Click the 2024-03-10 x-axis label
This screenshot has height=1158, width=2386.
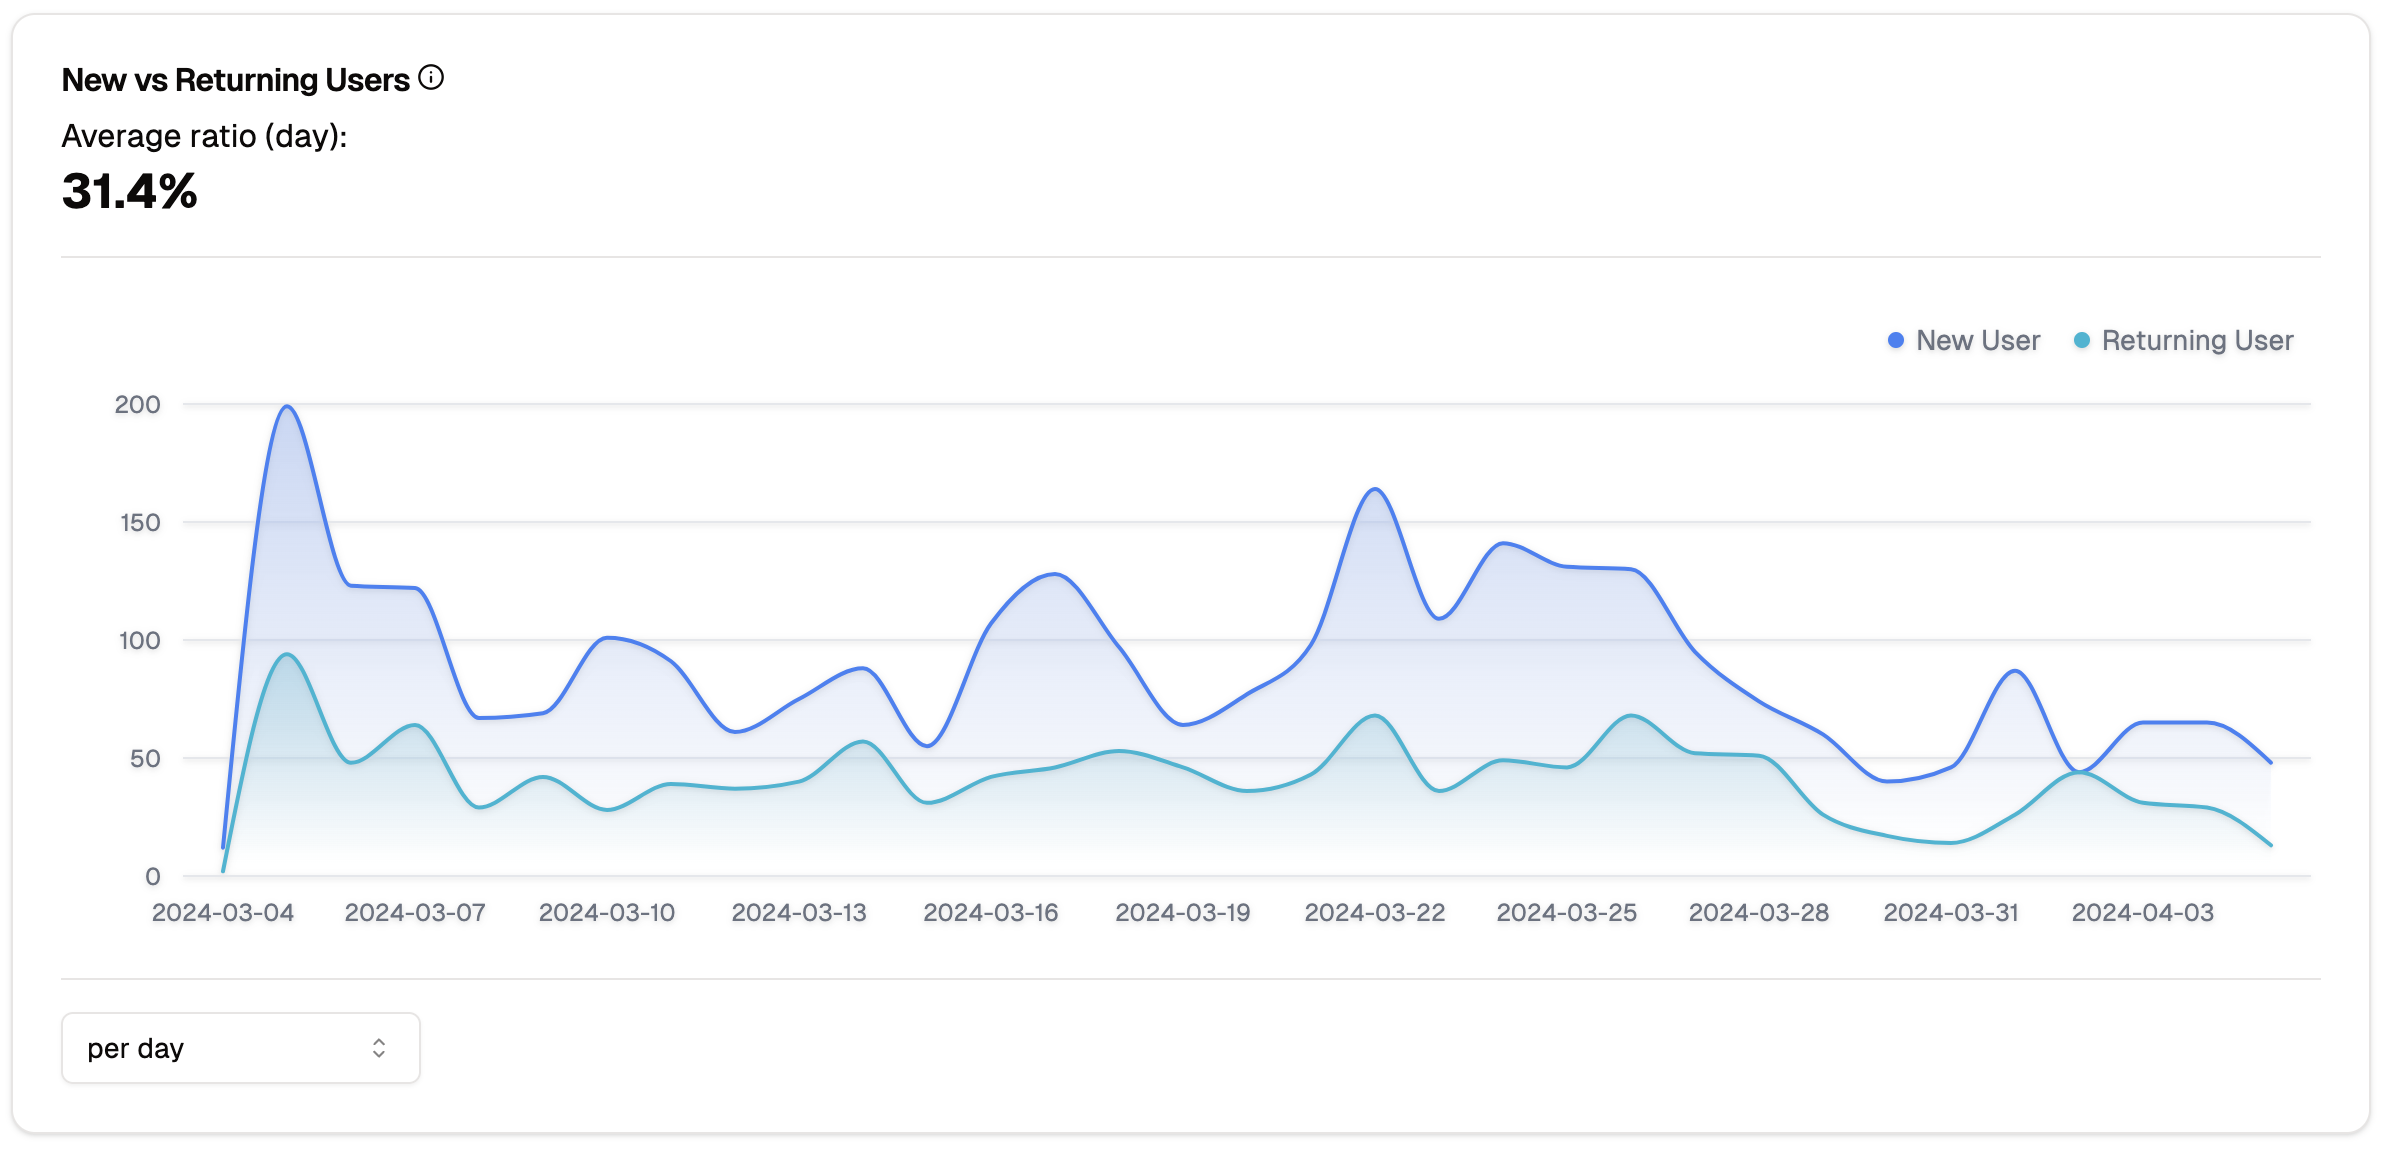607,913
